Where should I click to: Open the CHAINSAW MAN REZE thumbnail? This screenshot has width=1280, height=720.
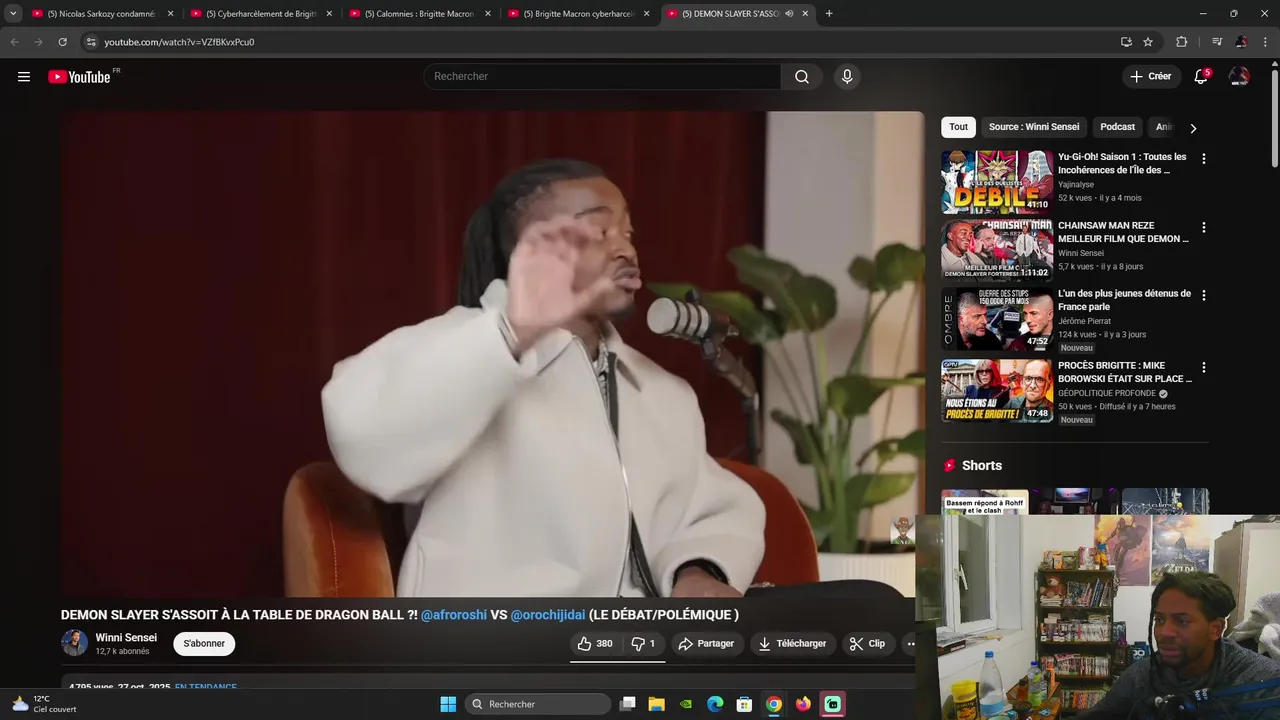coord(997,250)
